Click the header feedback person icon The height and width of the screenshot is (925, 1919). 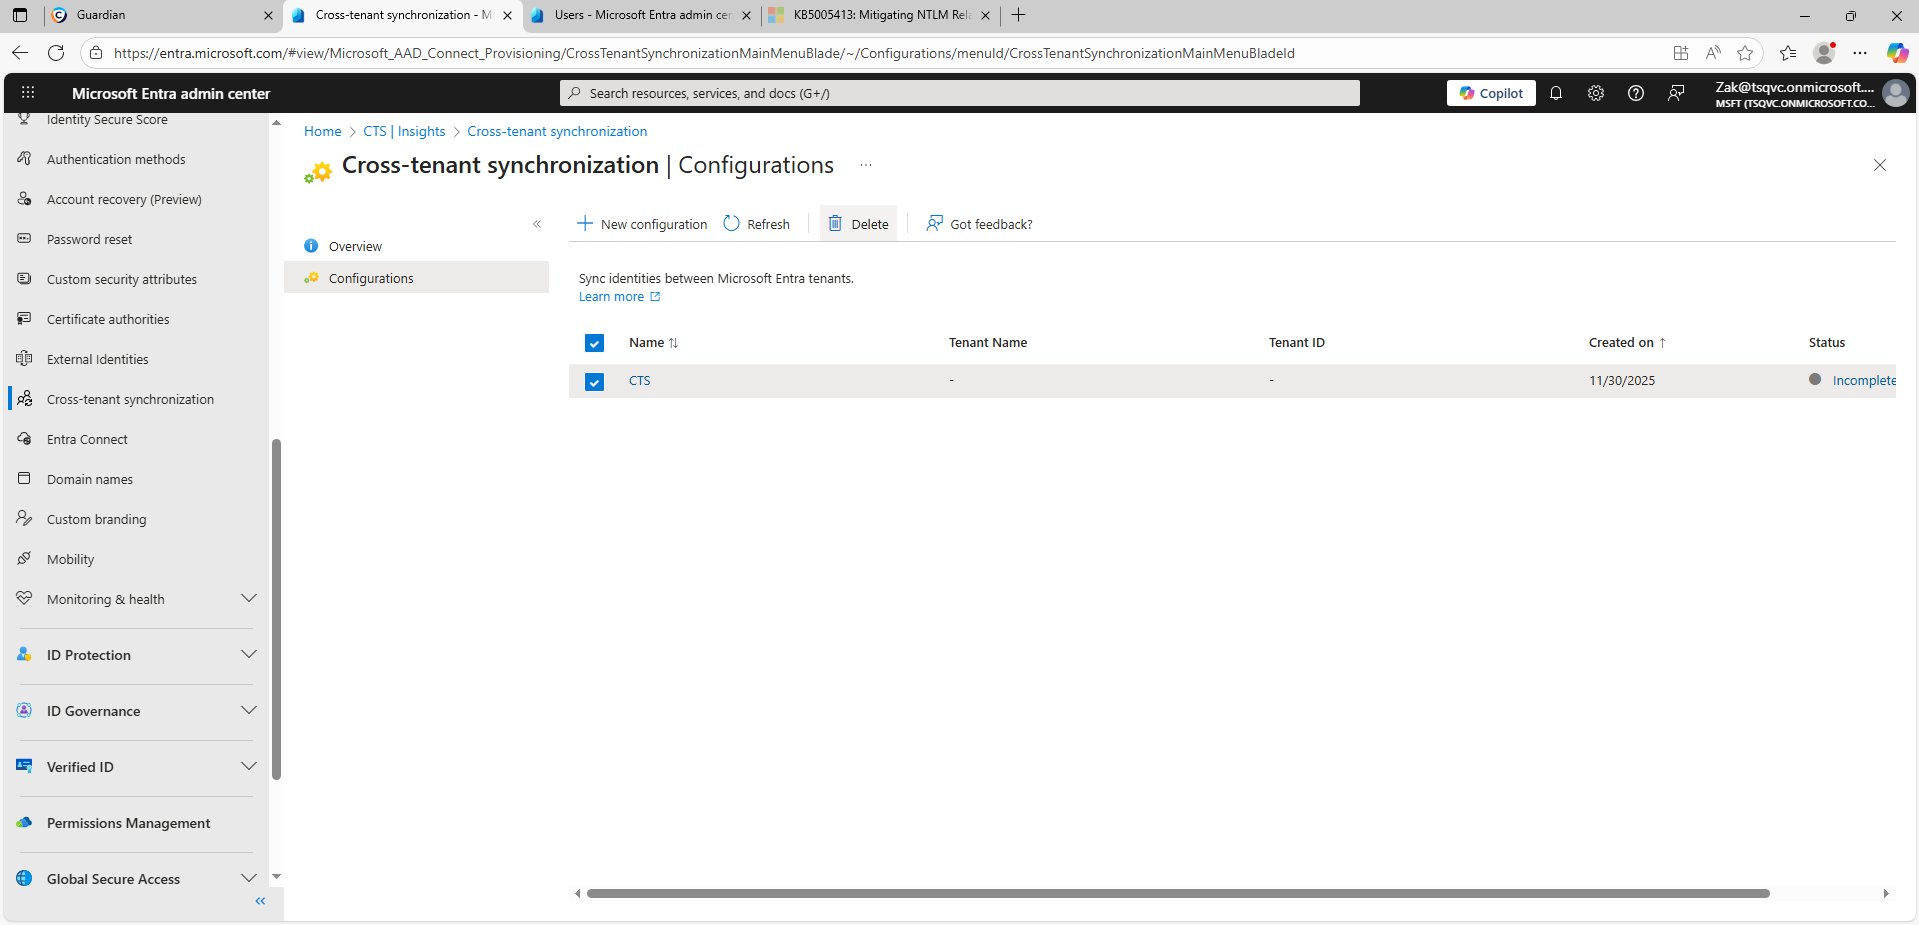[1676, 93]
